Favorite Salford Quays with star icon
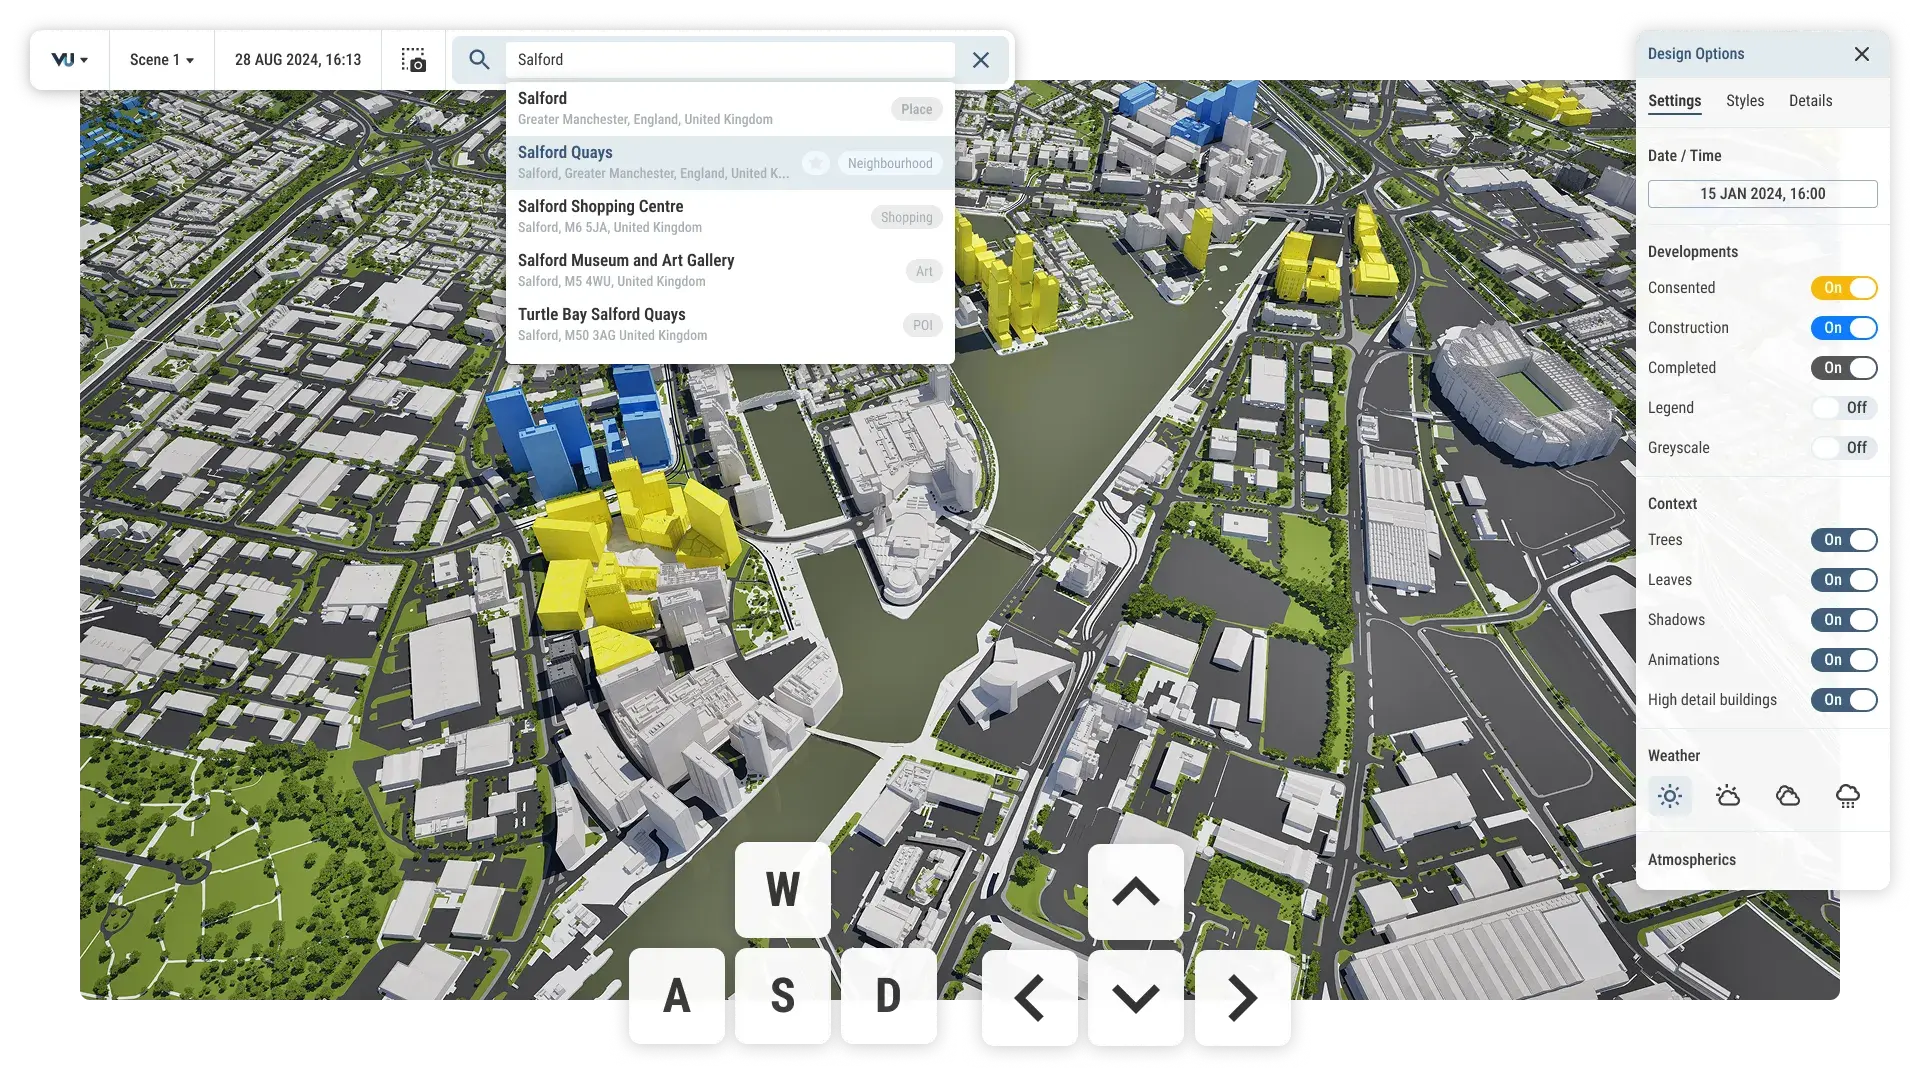The height and width of the screenshot is (1080, 1920). (x=816, y=163)
